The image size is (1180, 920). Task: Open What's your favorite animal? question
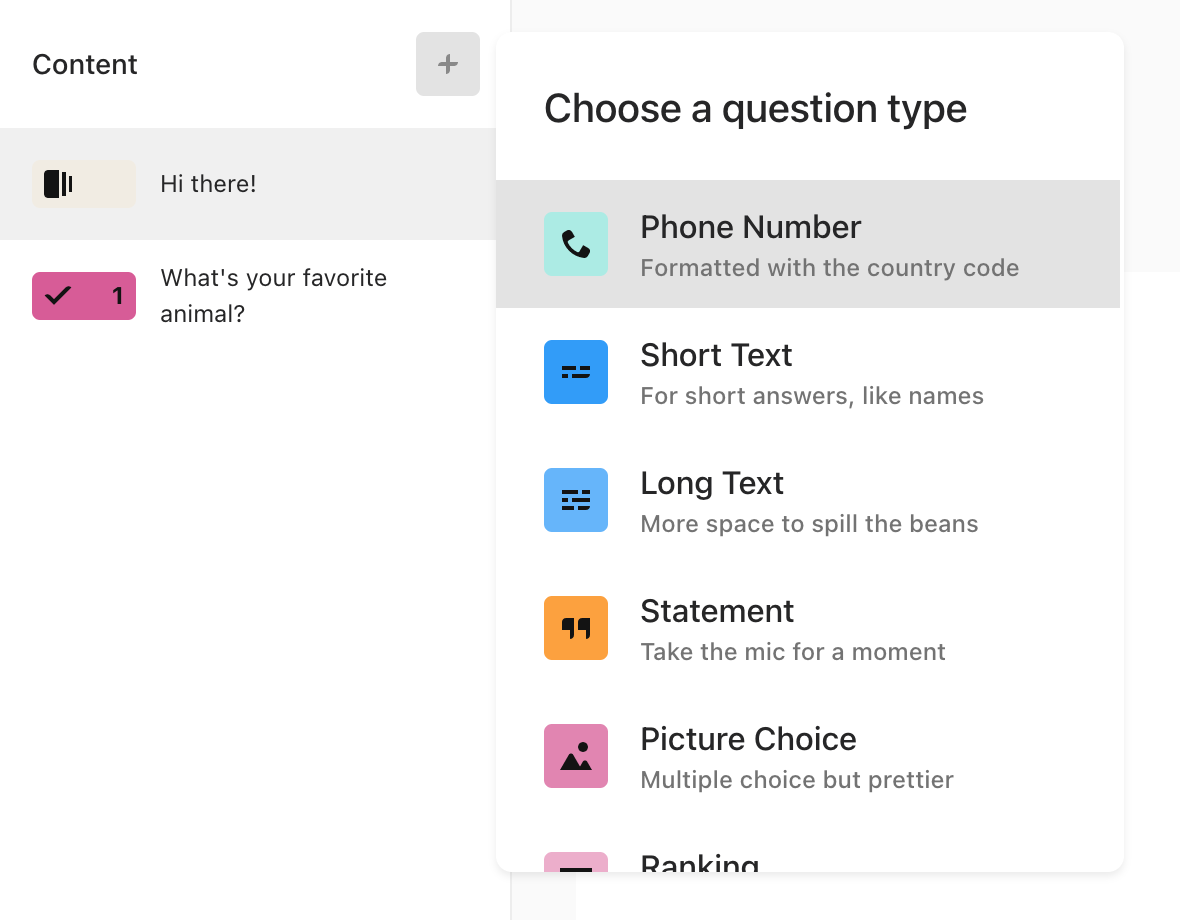tap(248, 296)
